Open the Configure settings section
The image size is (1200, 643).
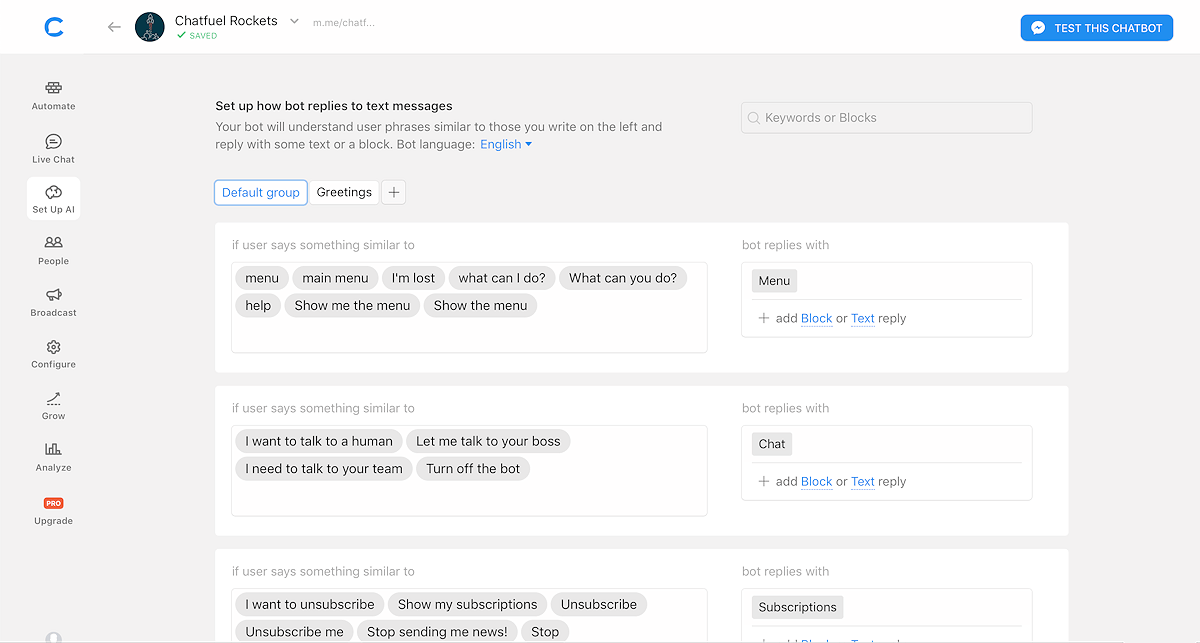[54, 354]
